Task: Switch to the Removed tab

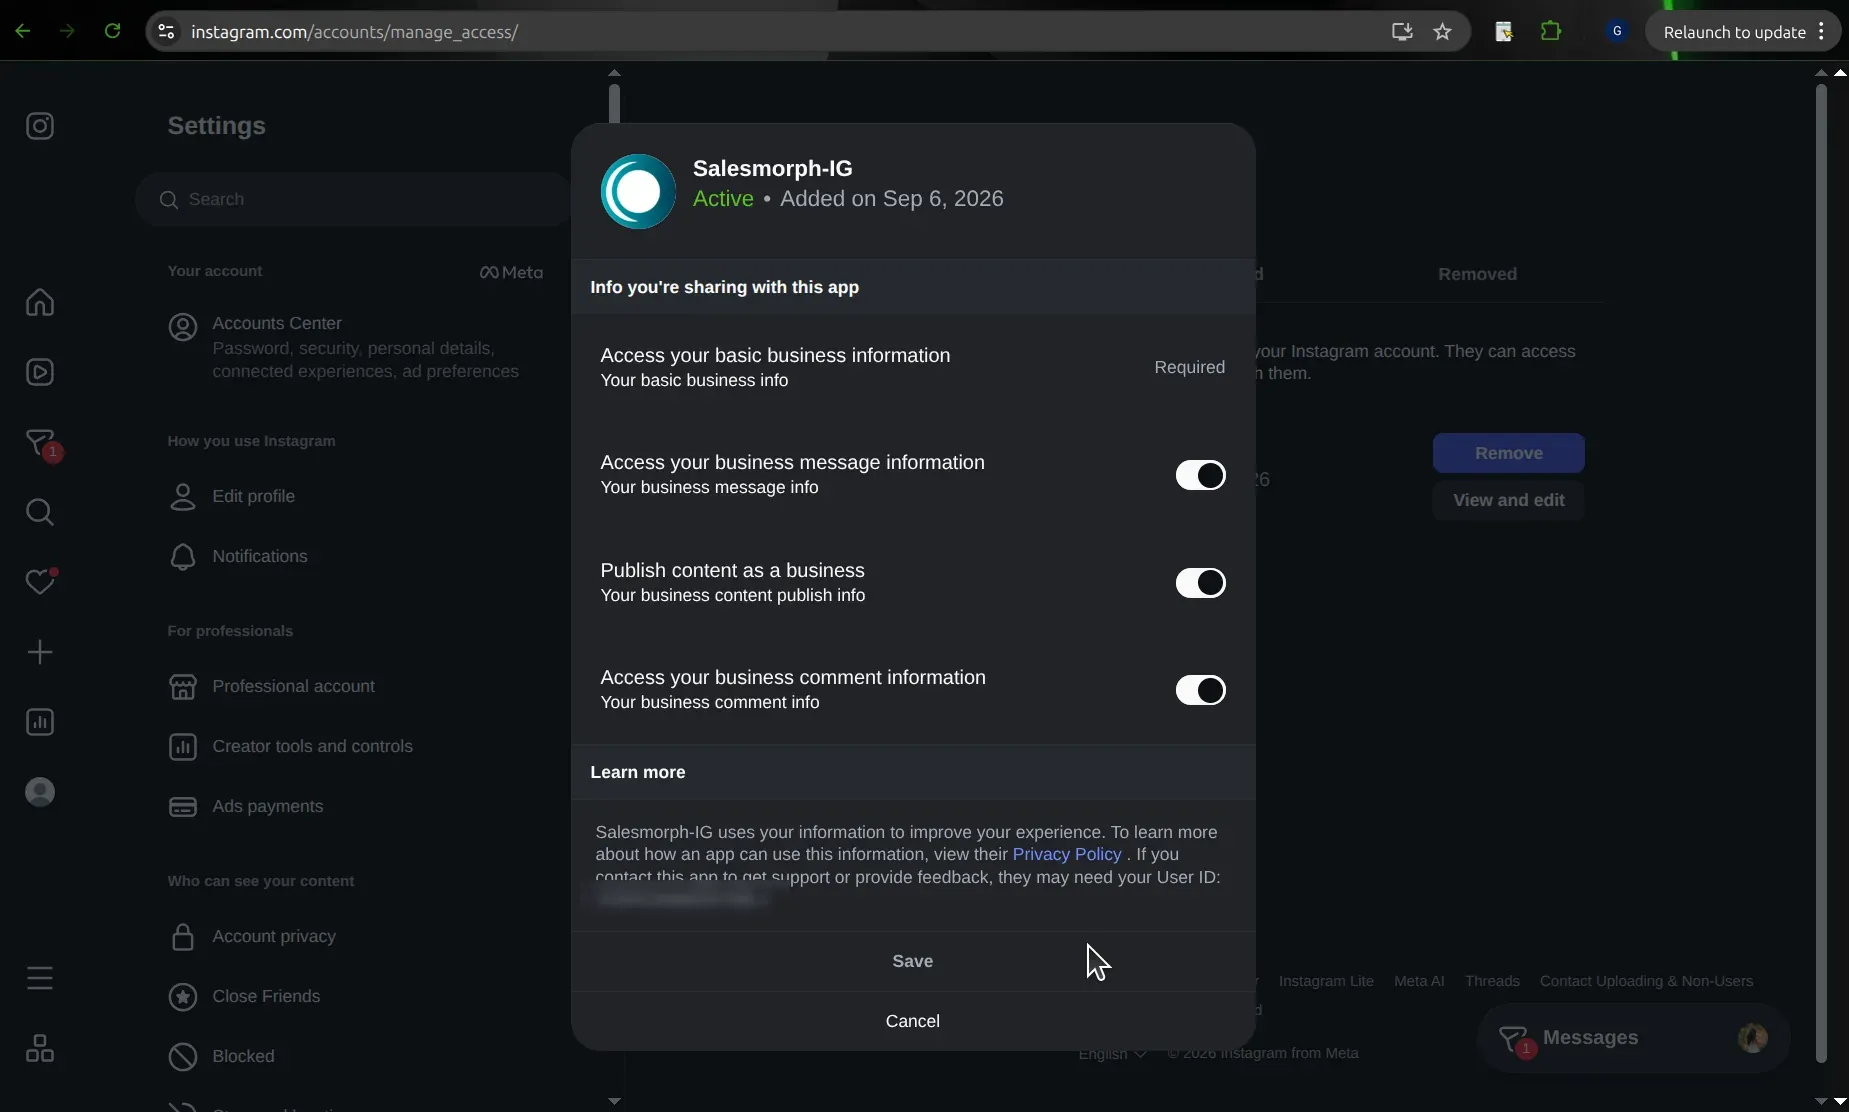Action: (x=1477, y=274)
